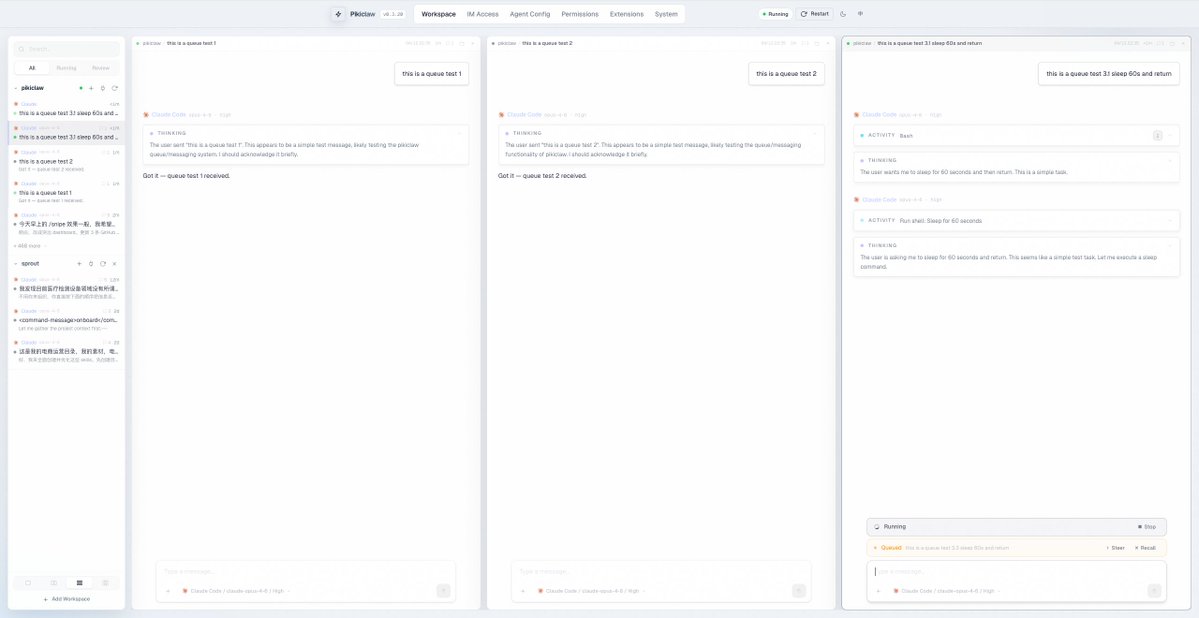
Task: Switch to three-pane layout
Action: click(x=80, y=583)
